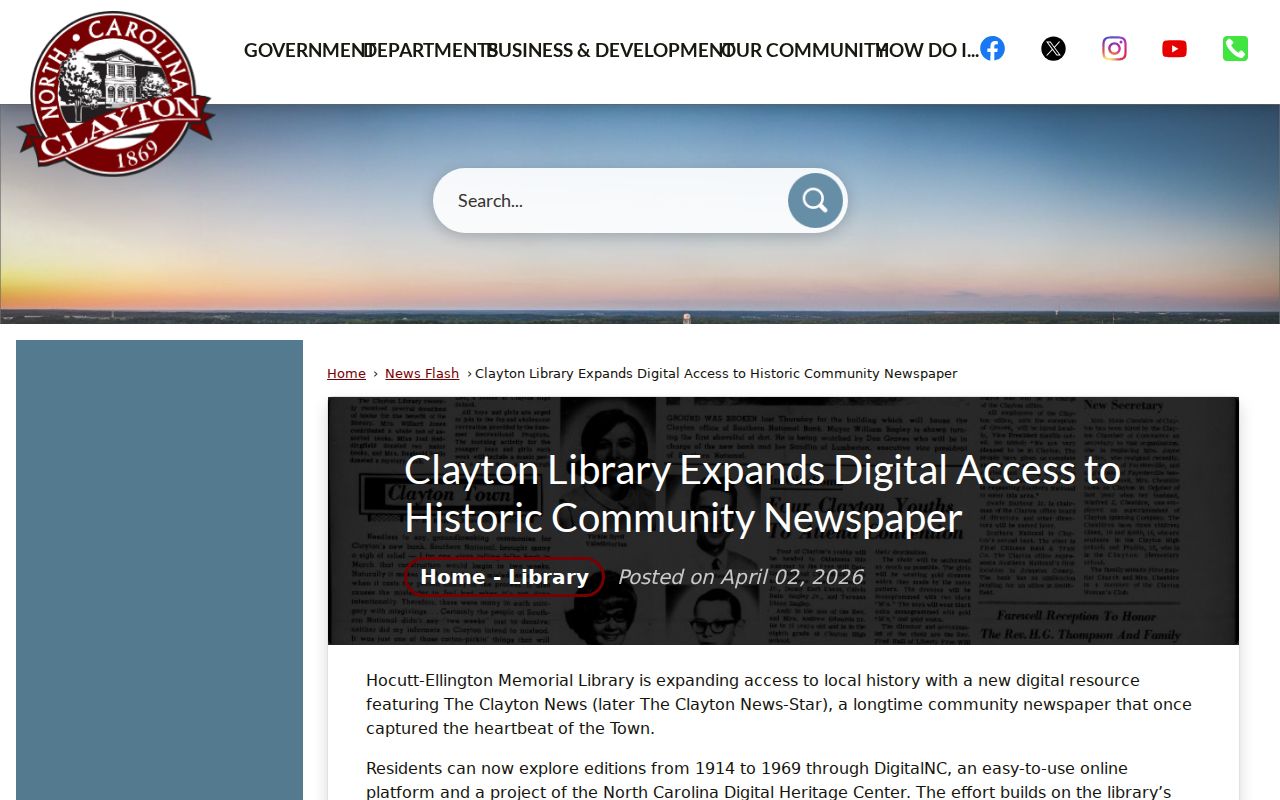Open the Our Community menu
1280x800 pixels.
point(803,50)
